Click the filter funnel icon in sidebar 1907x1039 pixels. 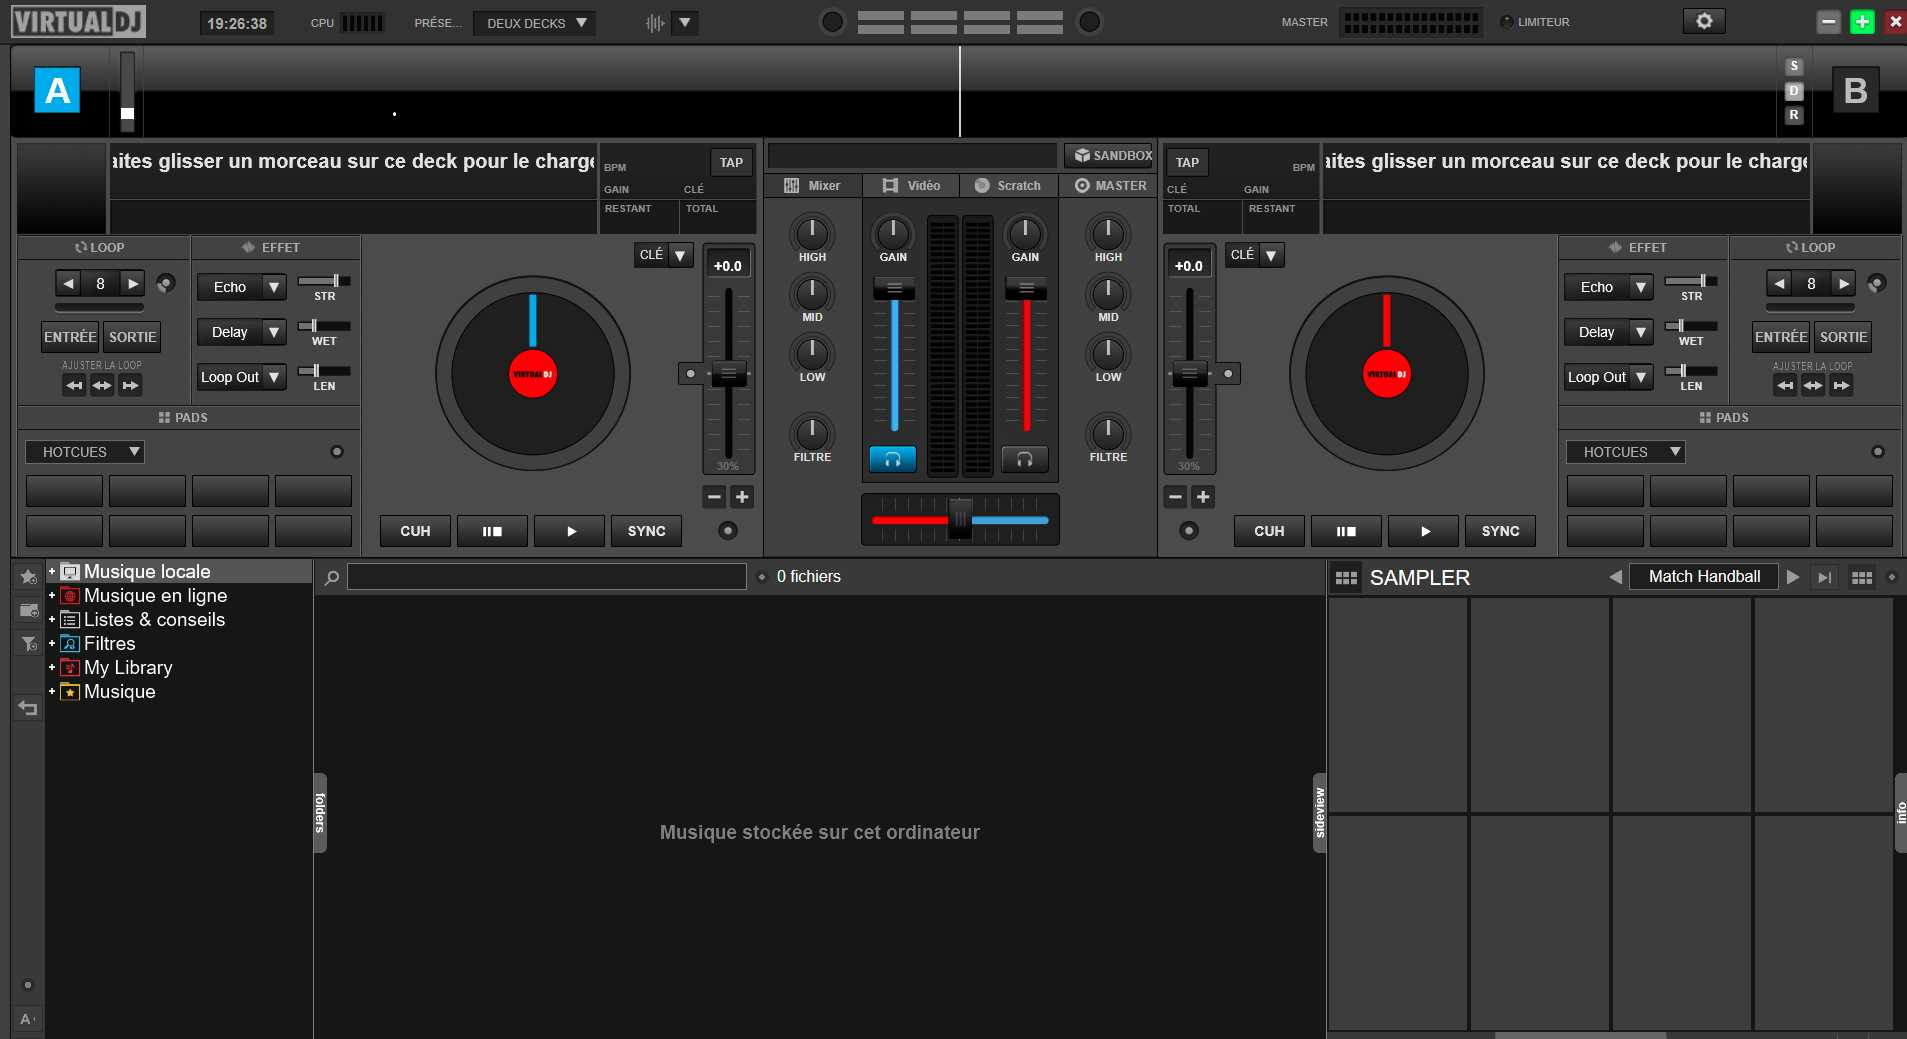28,644
